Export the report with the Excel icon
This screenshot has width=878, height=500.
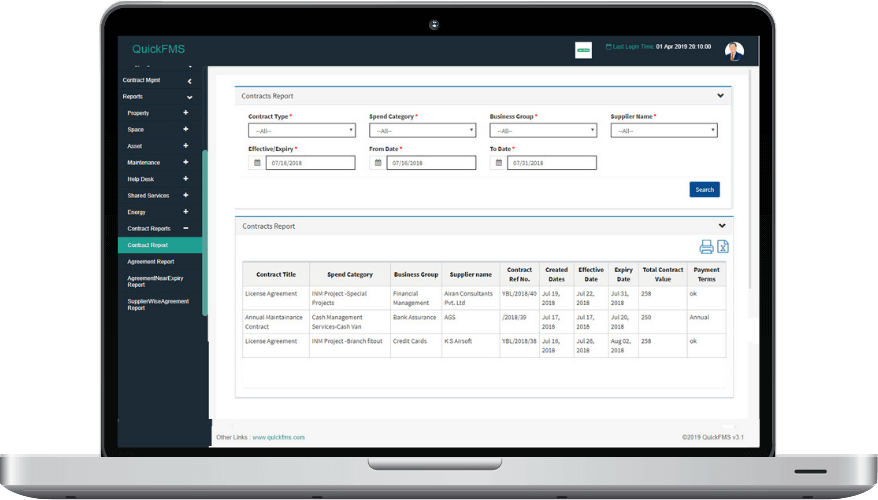coord(723,246)
